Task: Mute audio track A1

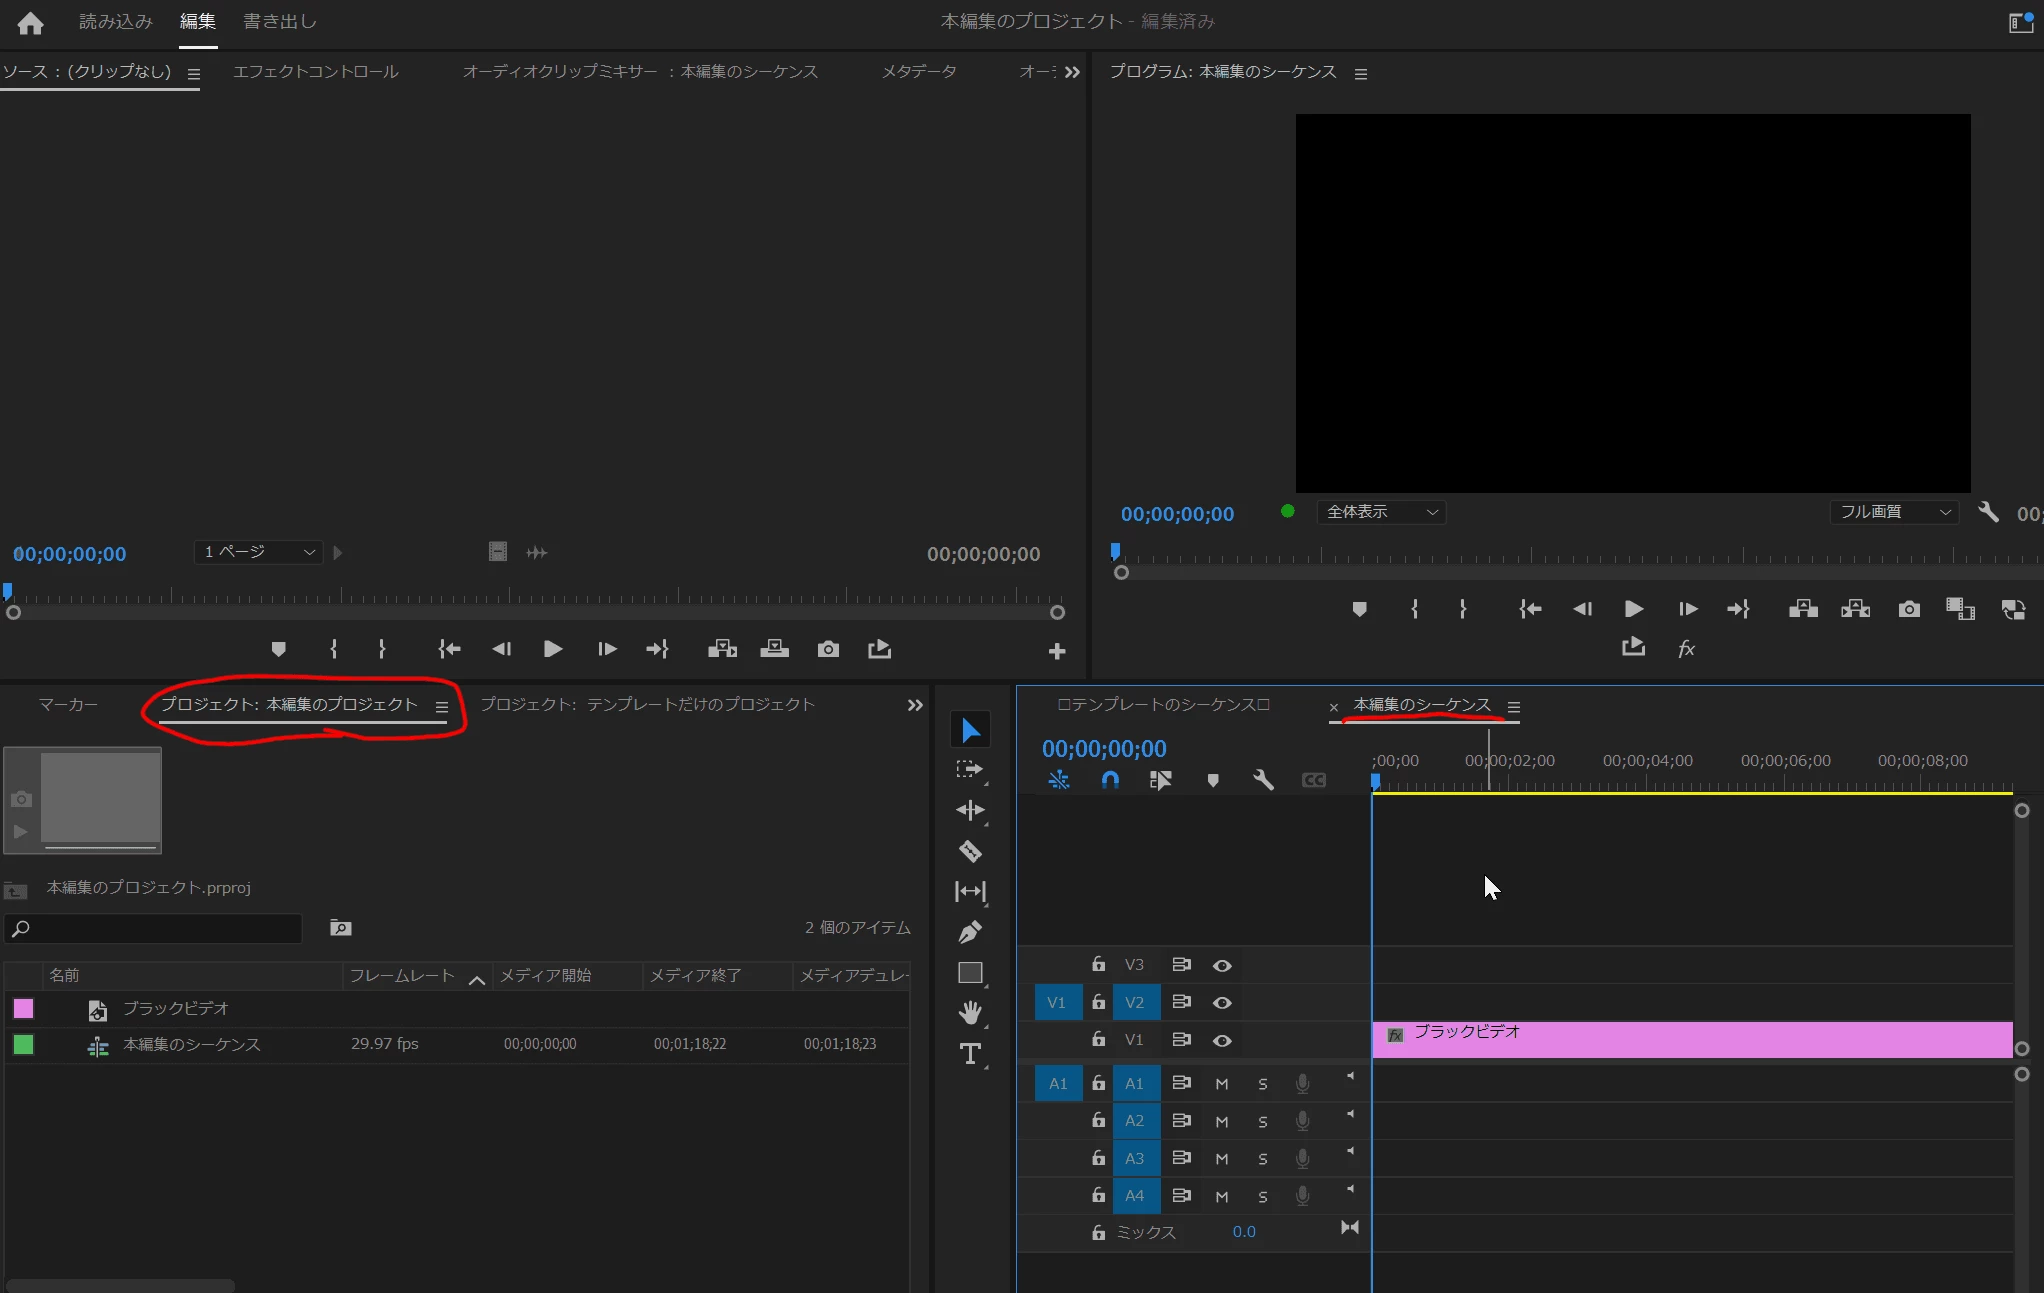Action: [1222, 1084]
